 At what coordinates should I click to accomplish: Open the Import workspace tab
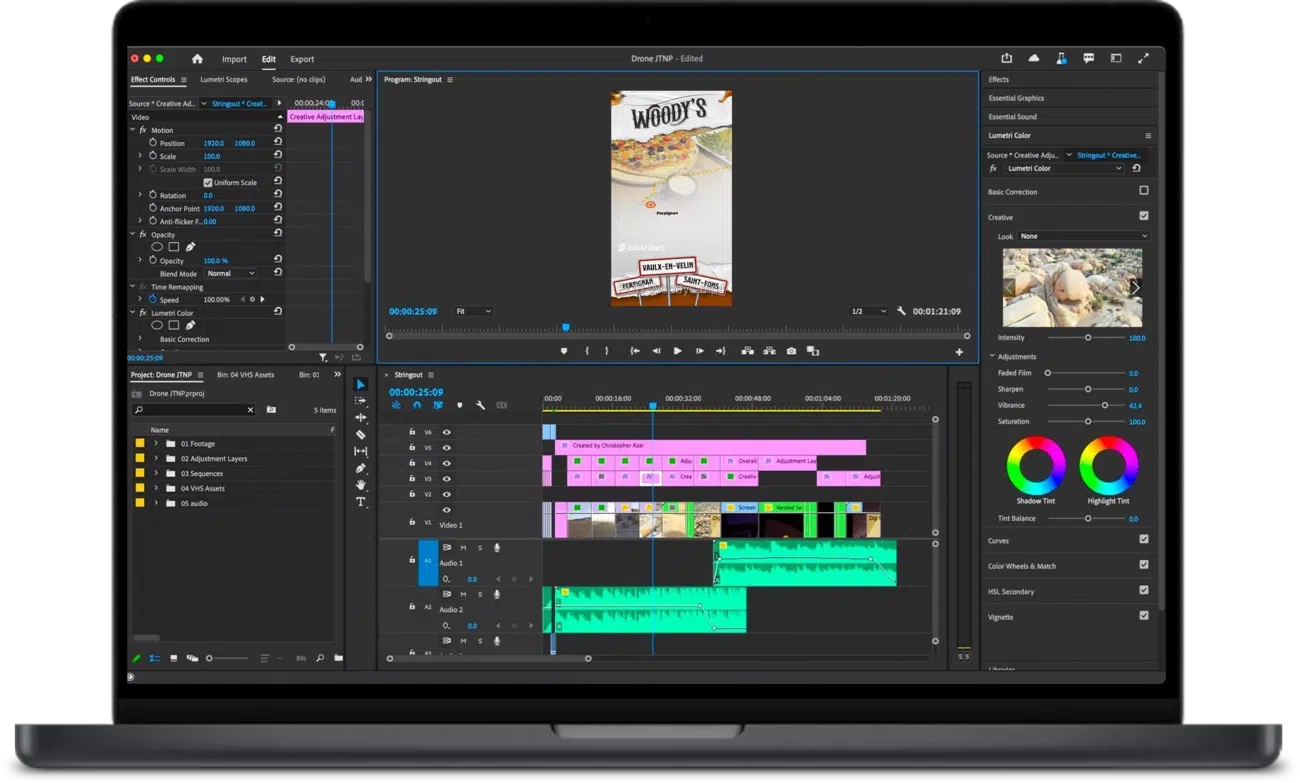(x=234, y=59)
